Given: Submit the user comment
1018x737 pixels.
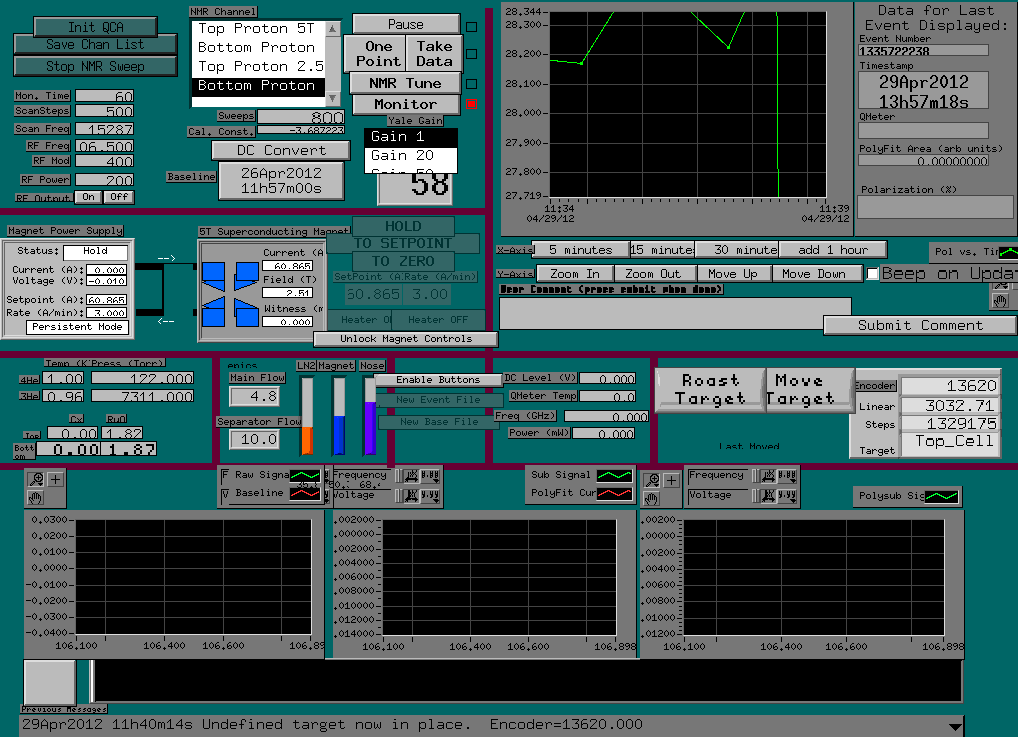Looking at the screenshot, I should coord(920,325).
